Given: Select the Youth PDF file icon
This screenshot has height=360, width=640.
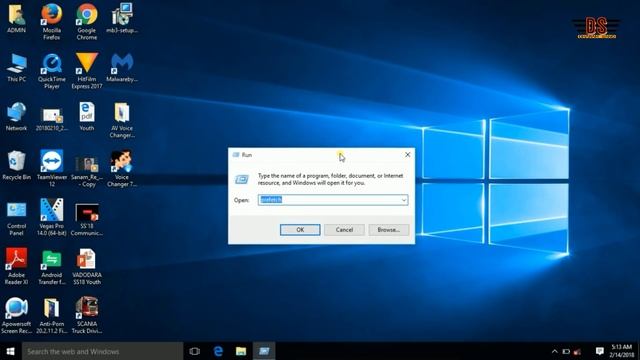Looking at the screenshot, I should tap(87, 116).
